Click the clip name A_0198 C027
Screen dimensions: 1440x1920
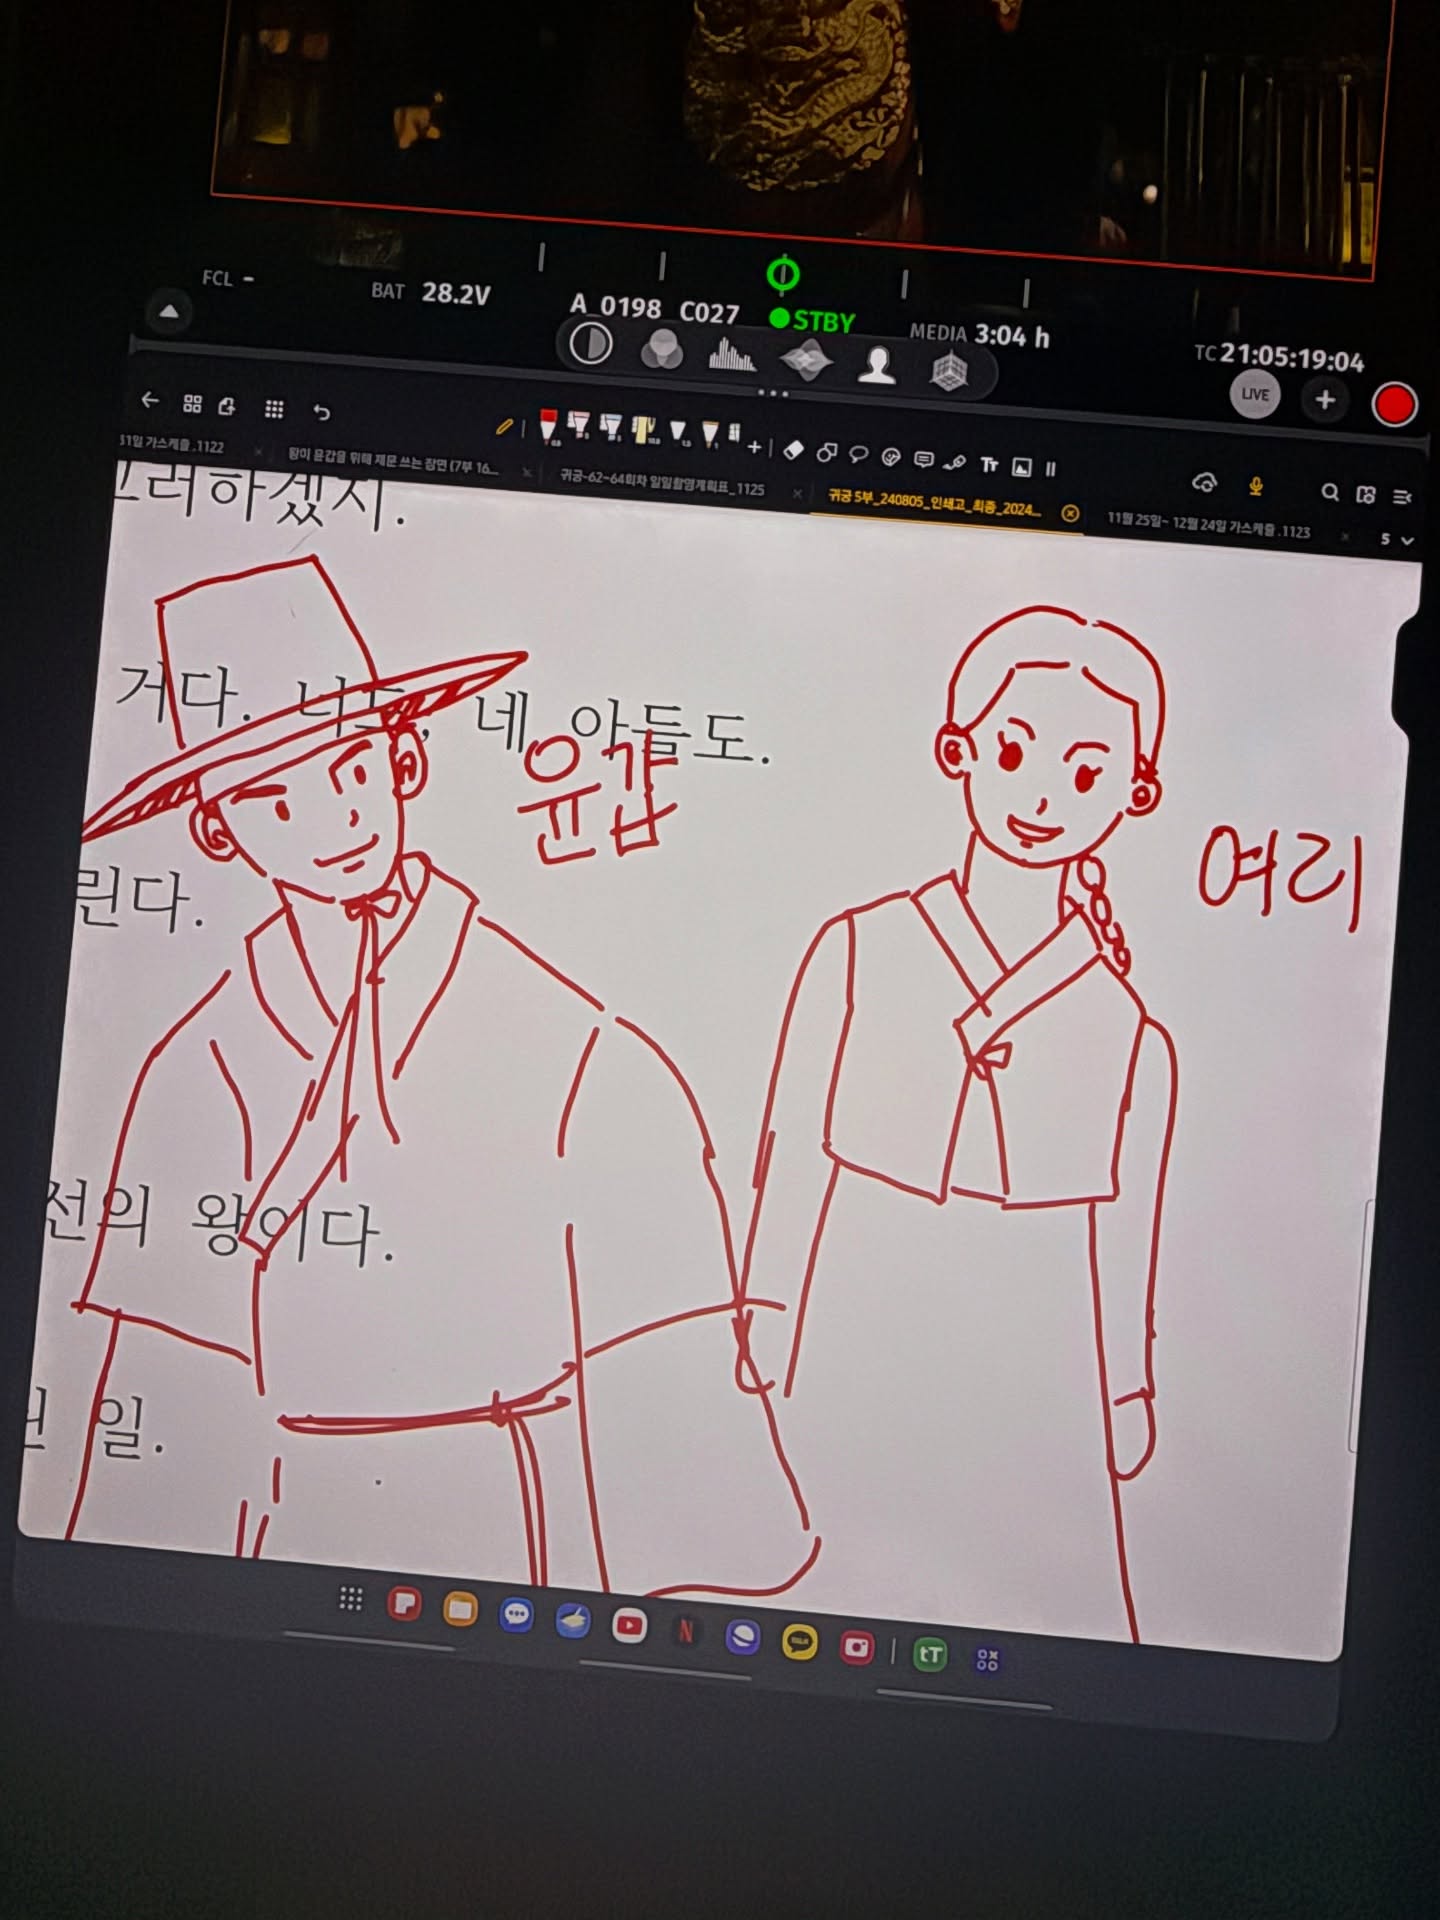(655, 309)
